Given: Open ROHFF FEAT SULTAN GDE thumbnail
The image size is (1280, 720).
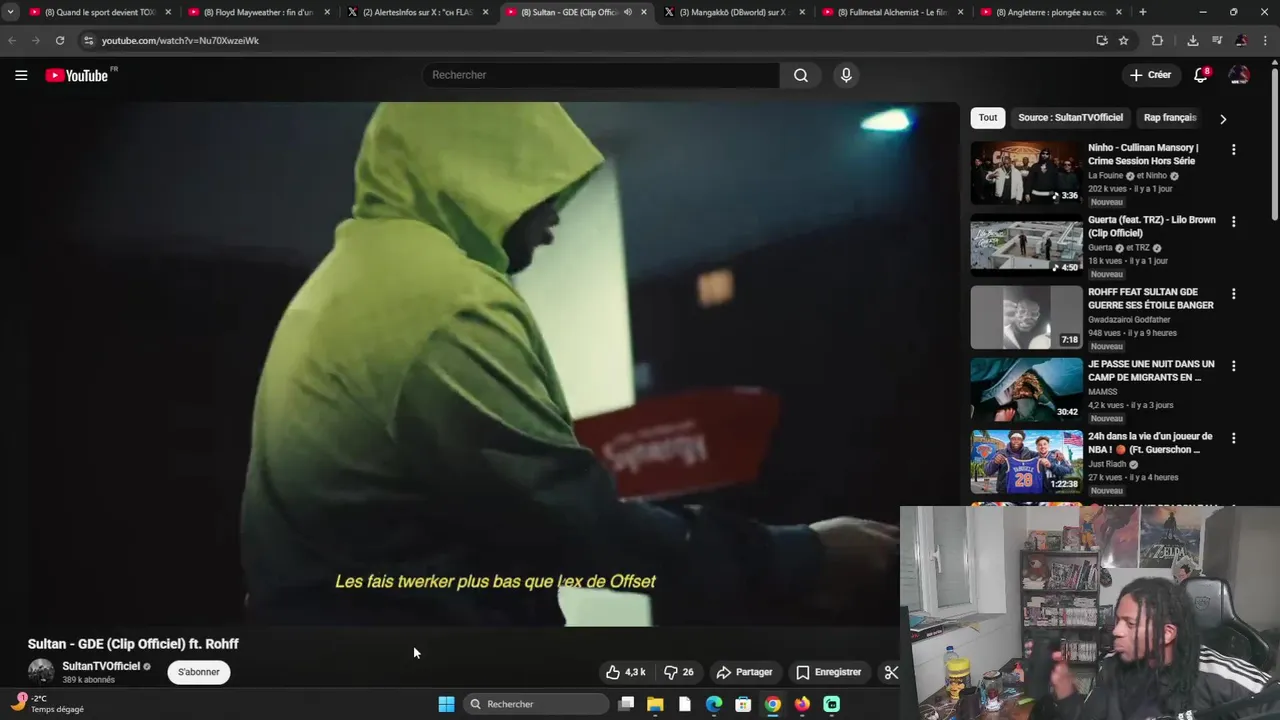Looking at the screenshot, I should coord(1026,317).
